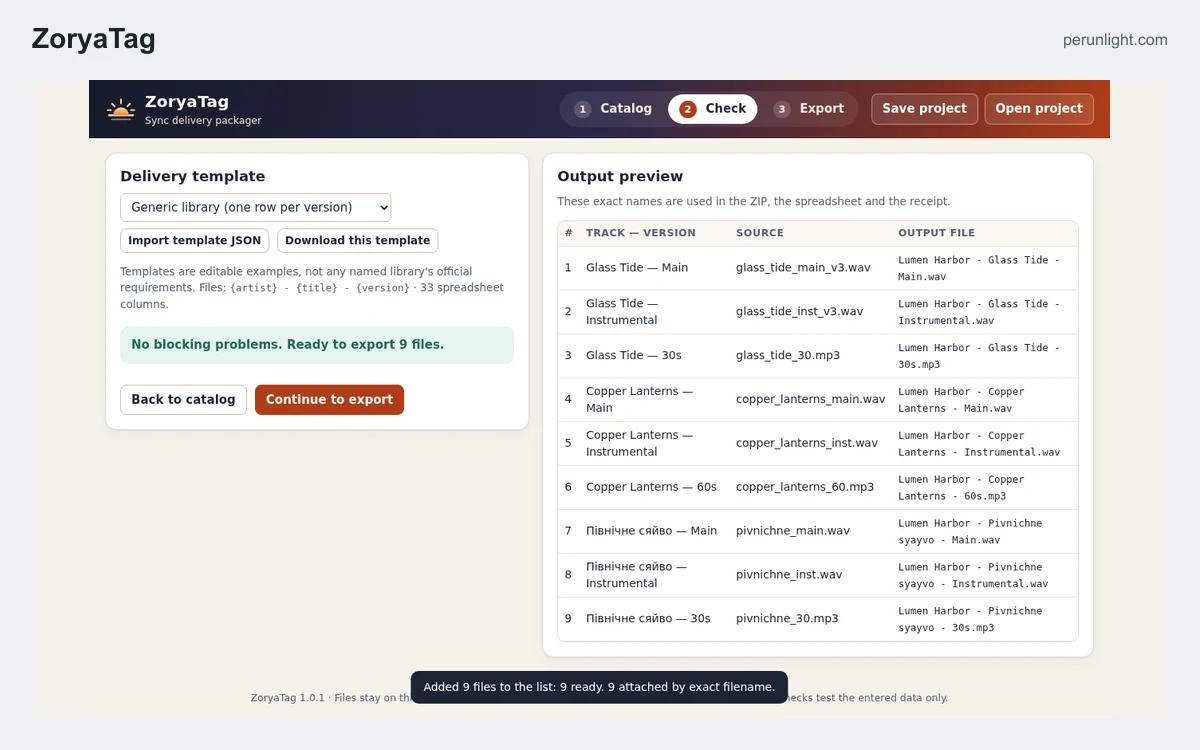
Task: Click the OUTPUT FILE column header
Action: tap(936, 233)
